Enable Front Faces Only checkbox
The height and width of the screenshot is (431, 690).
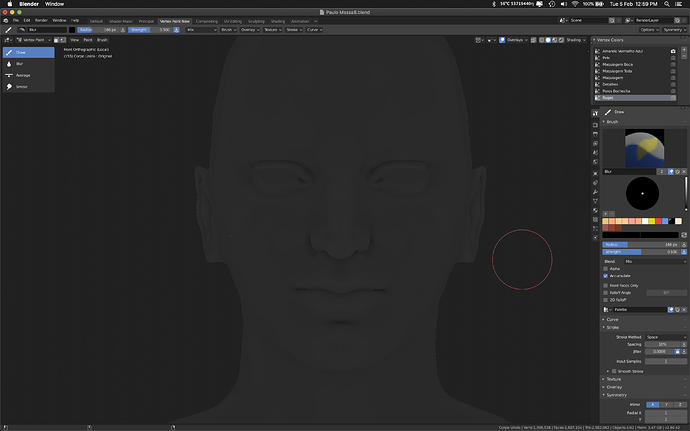(606, 286)
